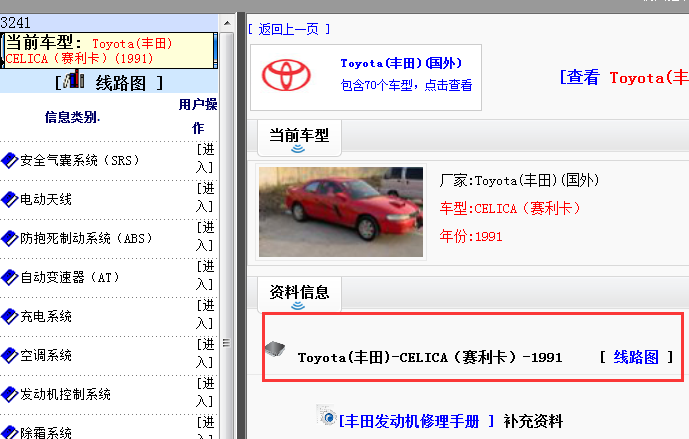Click the book icon beside 防抱死制动系统（ABS）
Viewport: 689px width, 439px height.
click(x=9, y=239)
